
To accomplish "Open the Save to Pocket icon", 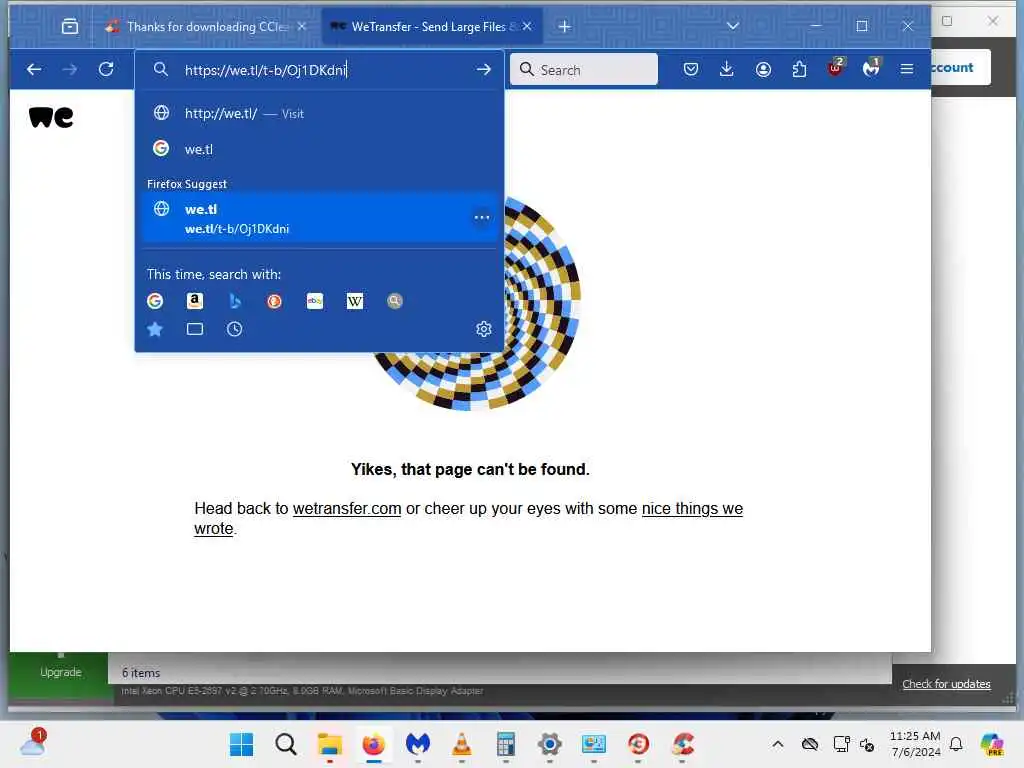I will 691,69.
